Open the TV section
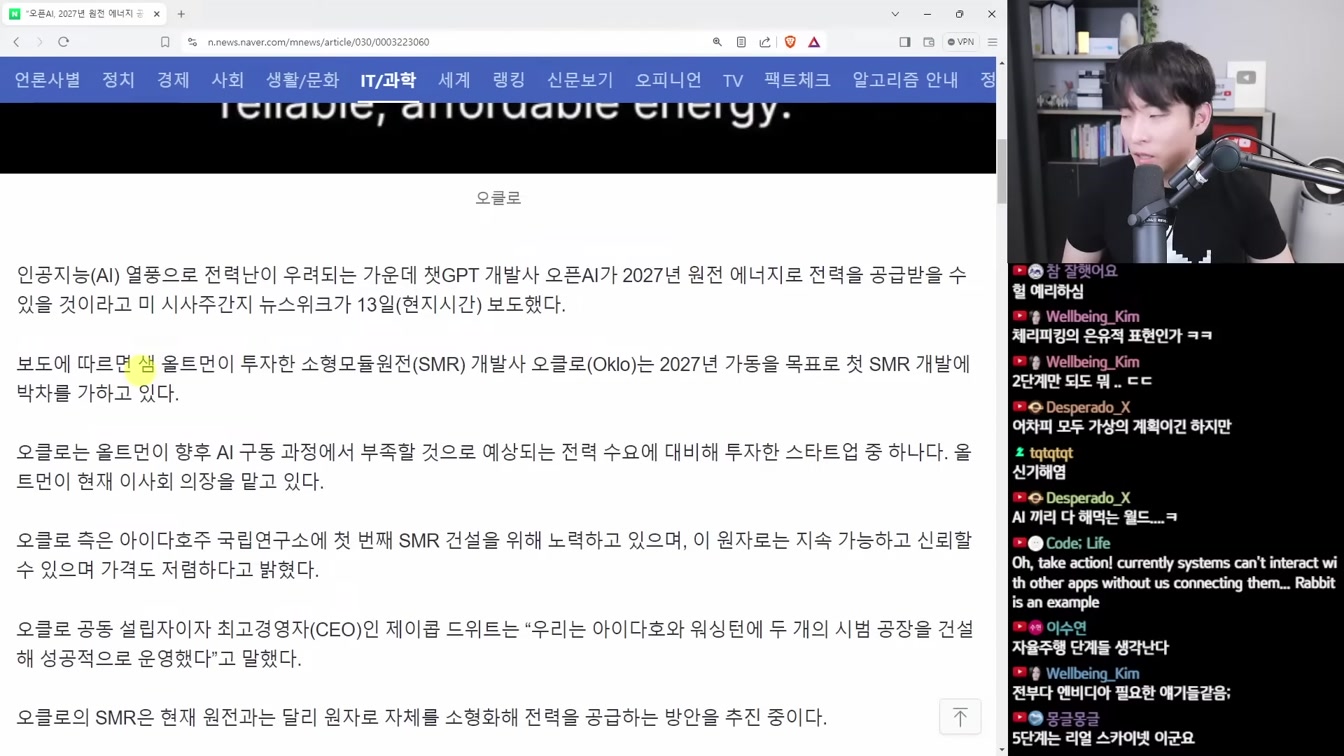This screenshot has height=756, width=1344. tap(733, 80)
